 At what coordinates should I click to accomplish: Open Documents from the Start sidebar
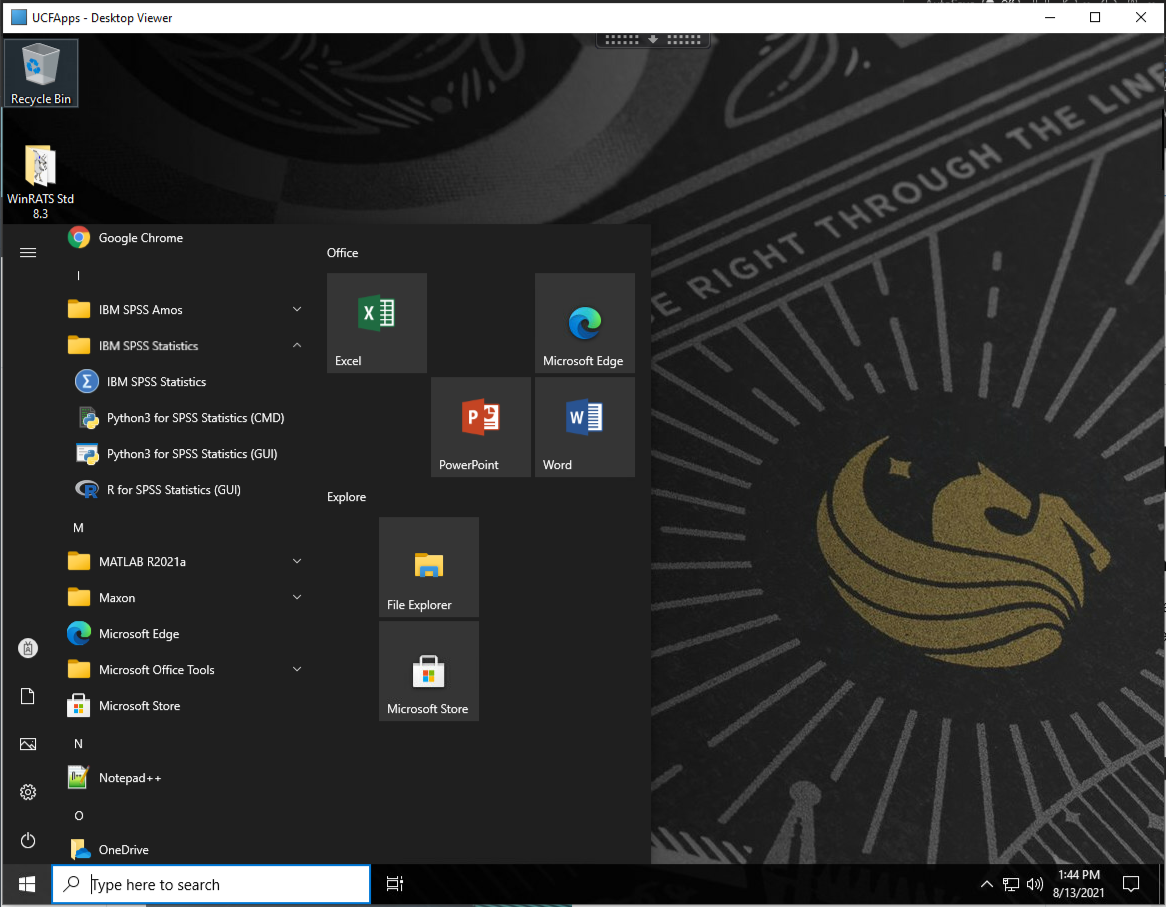pyautogui.click(x=28, y=697)
